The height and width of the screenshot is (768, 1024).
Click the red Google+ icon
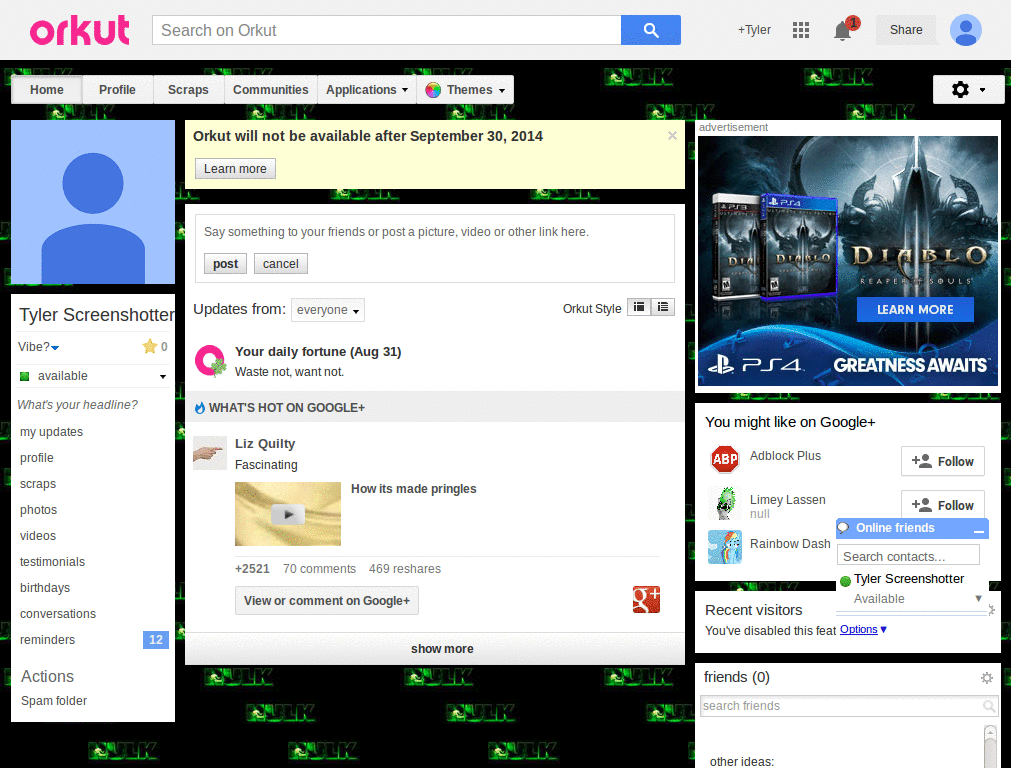(x=646, y=600)
